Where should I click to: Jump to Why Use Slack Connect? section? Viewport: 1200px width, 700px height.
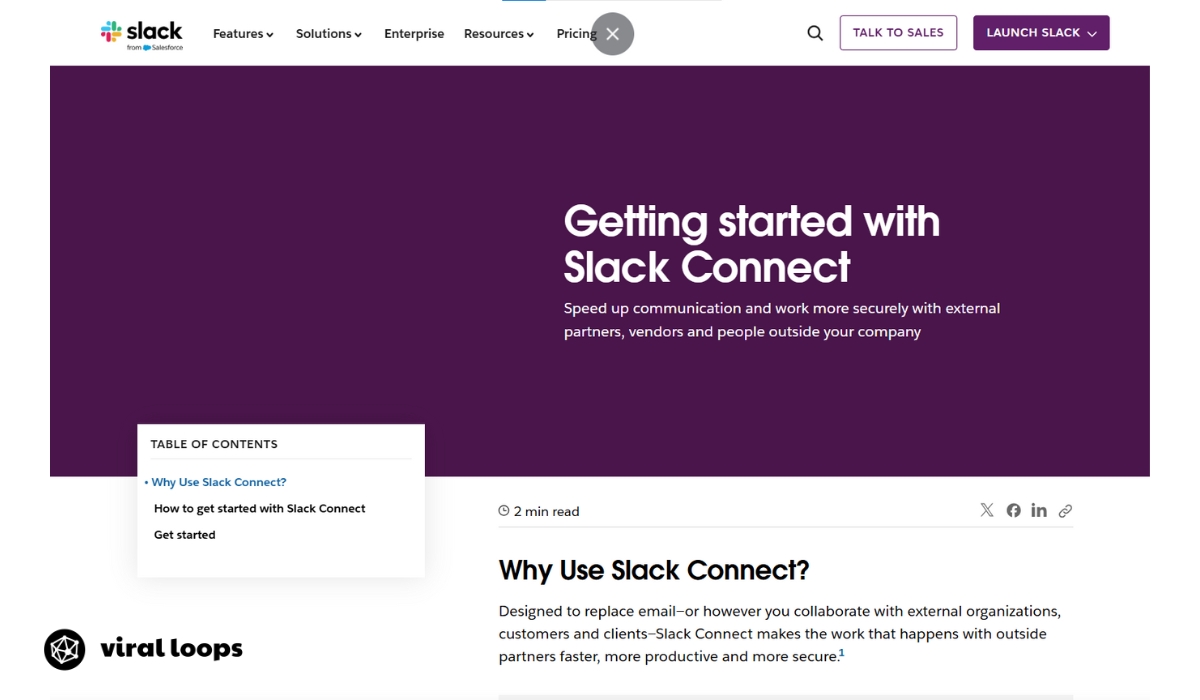[x=219, y=482]
